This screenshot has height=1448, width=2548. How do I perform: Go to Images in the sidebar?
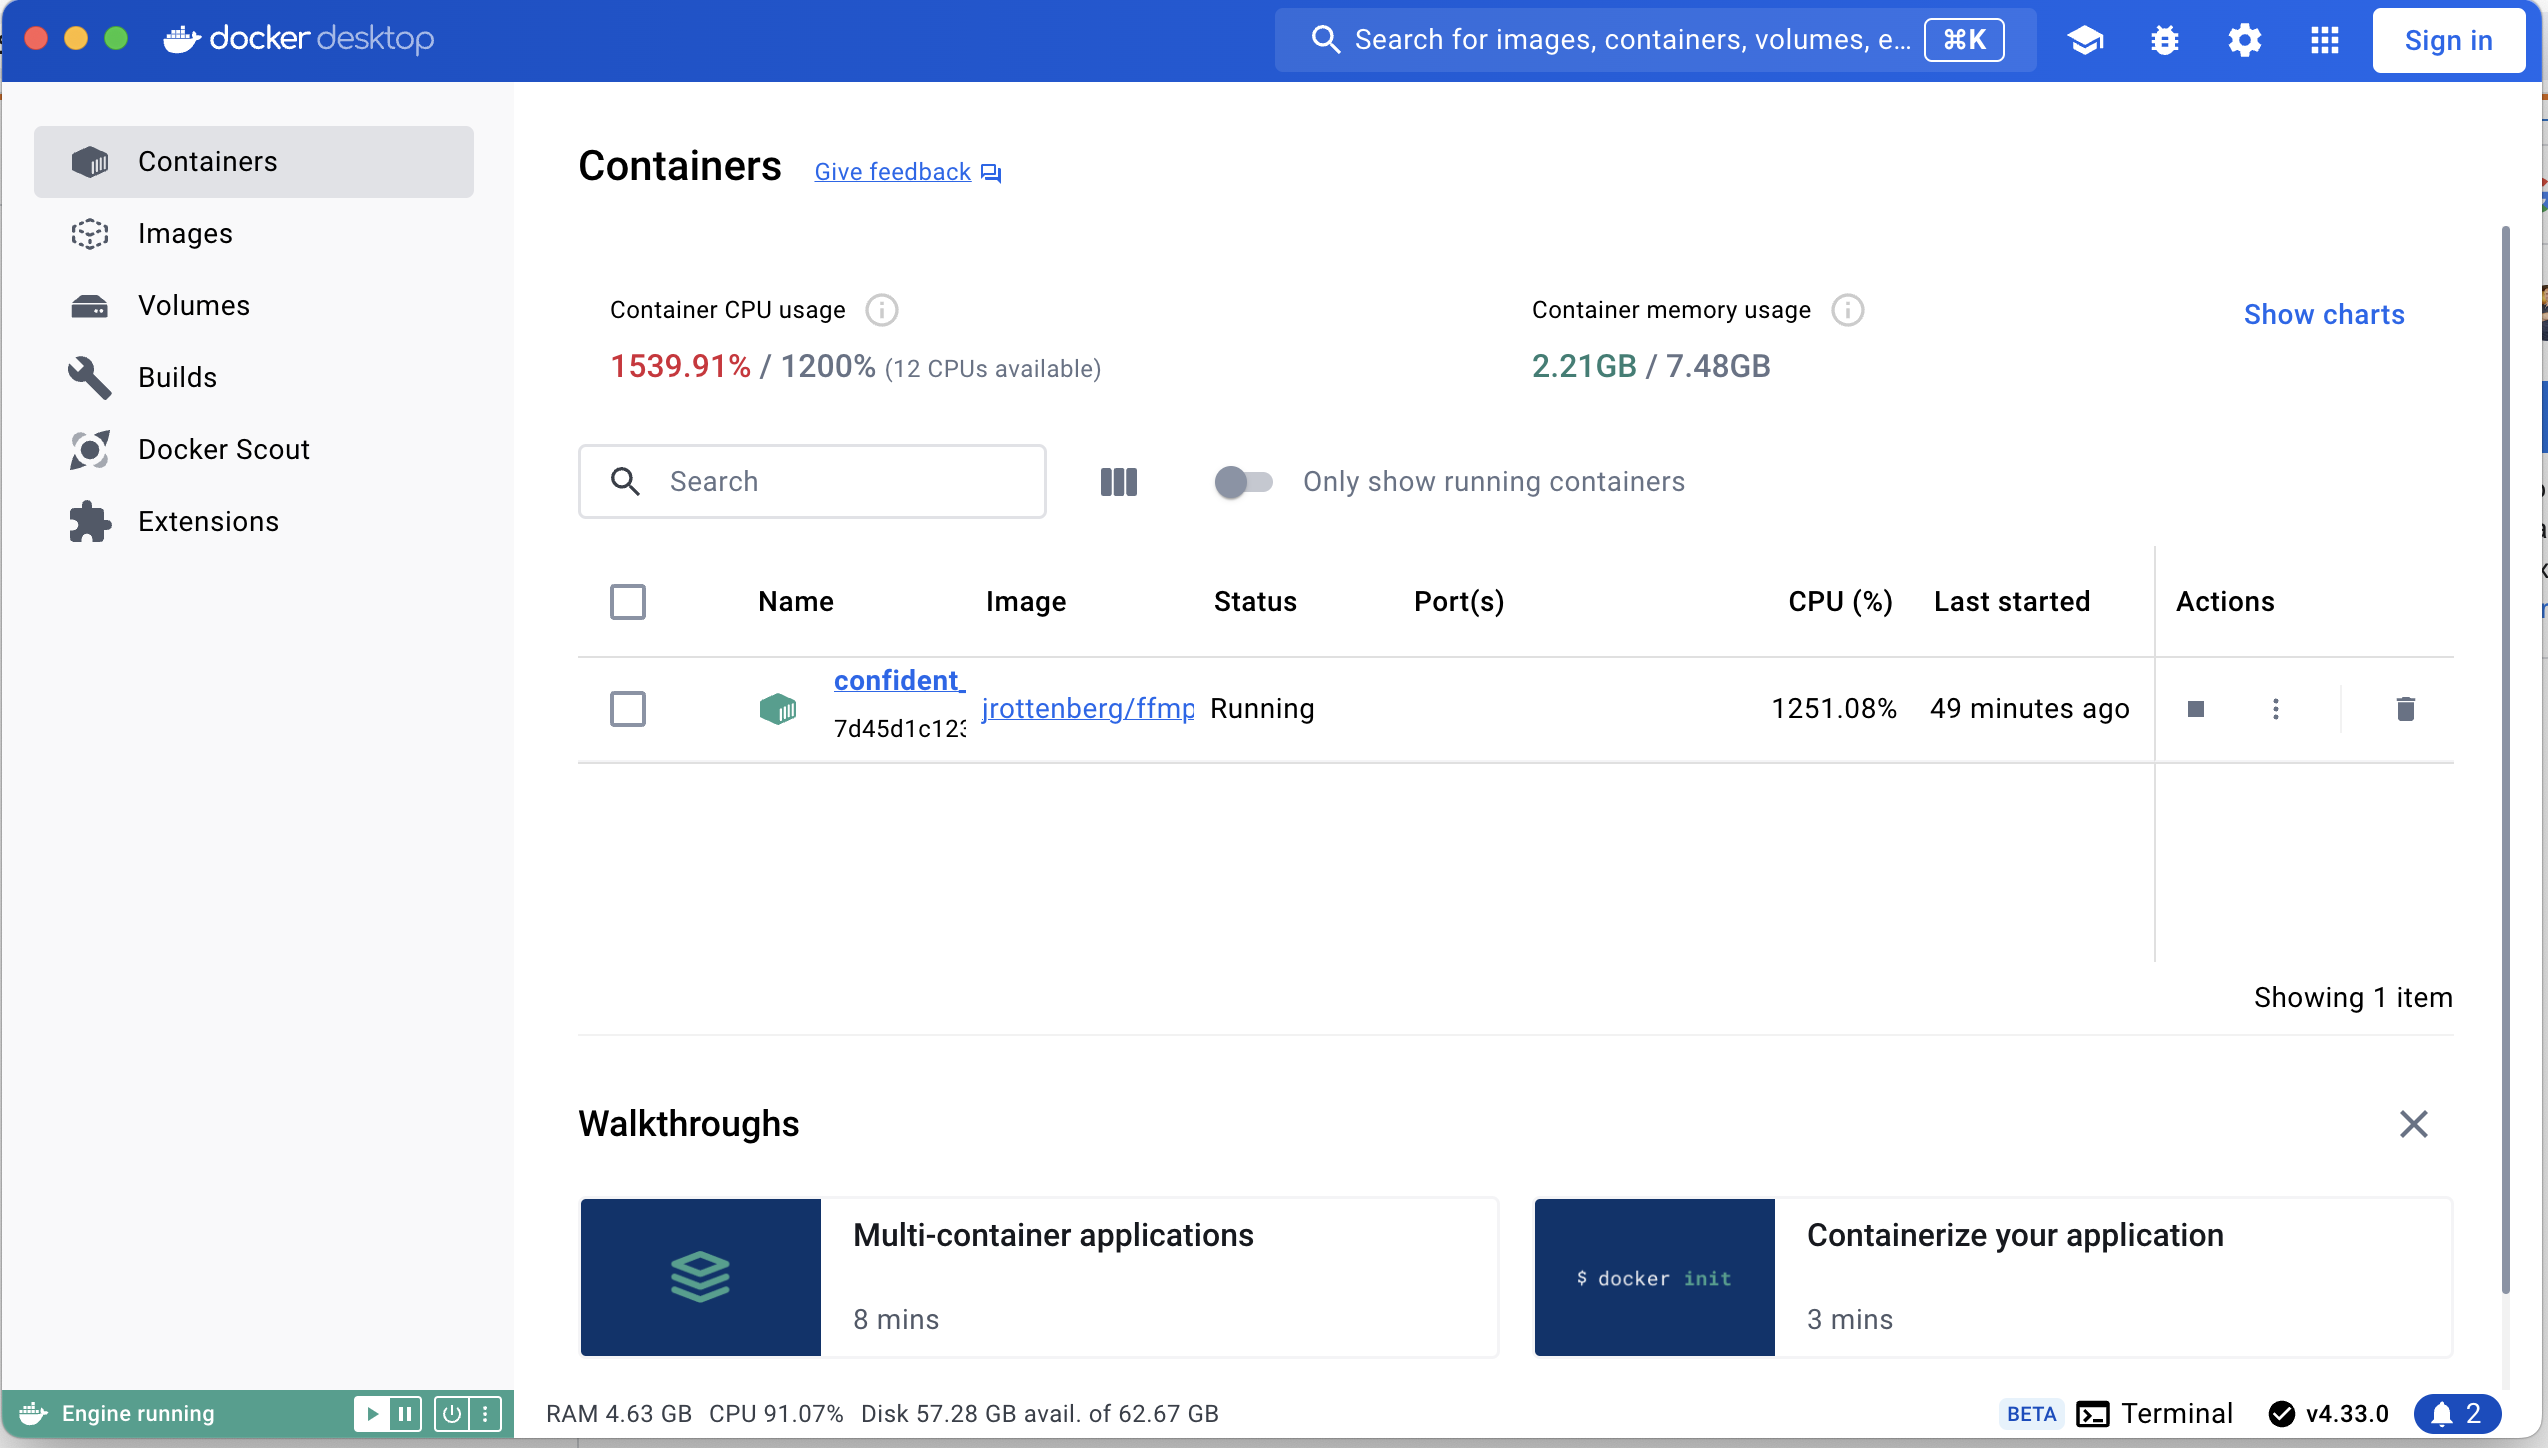(185, 234)
